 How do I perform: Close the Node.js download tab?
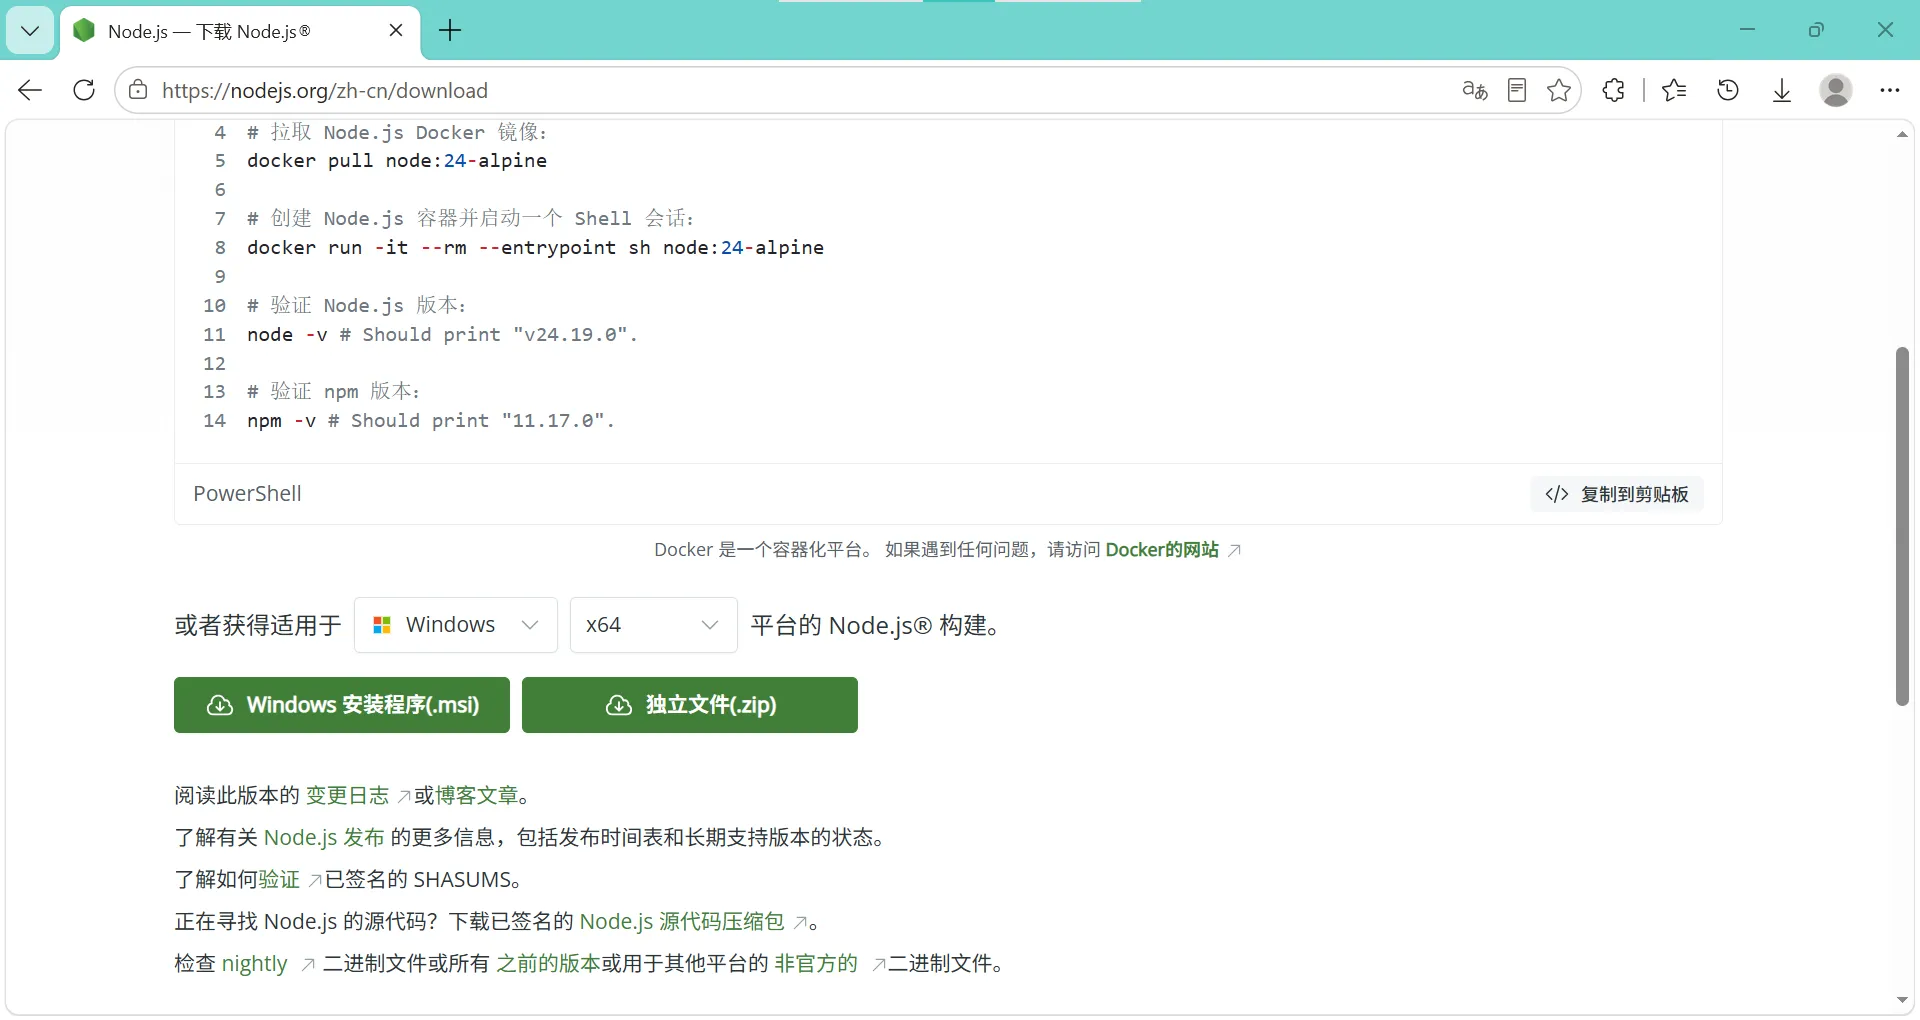point(396,31)
